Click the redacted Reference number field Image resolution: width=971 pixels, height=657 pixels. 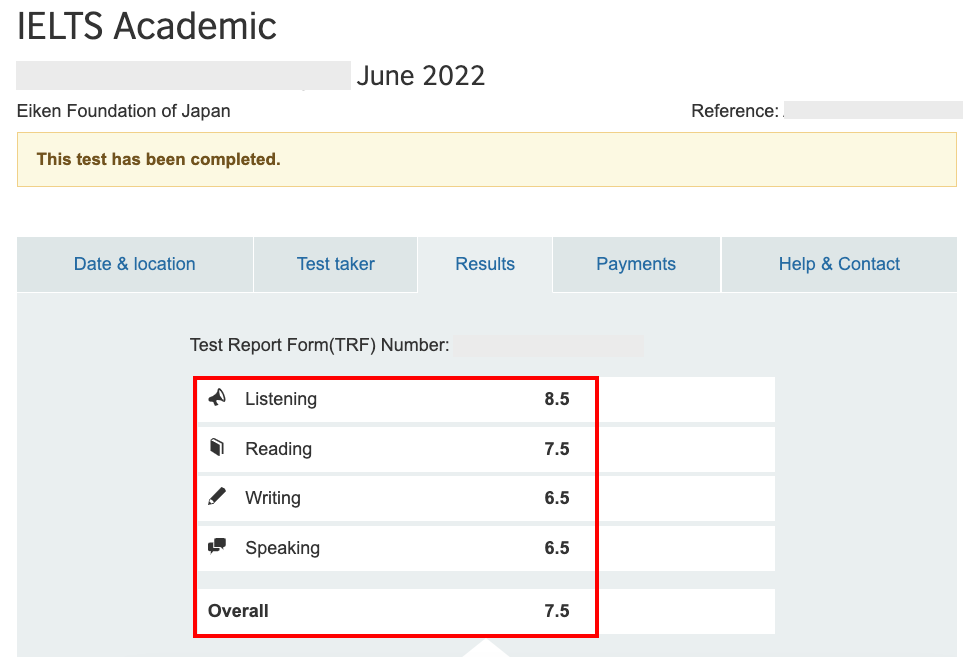pos(872,111)
